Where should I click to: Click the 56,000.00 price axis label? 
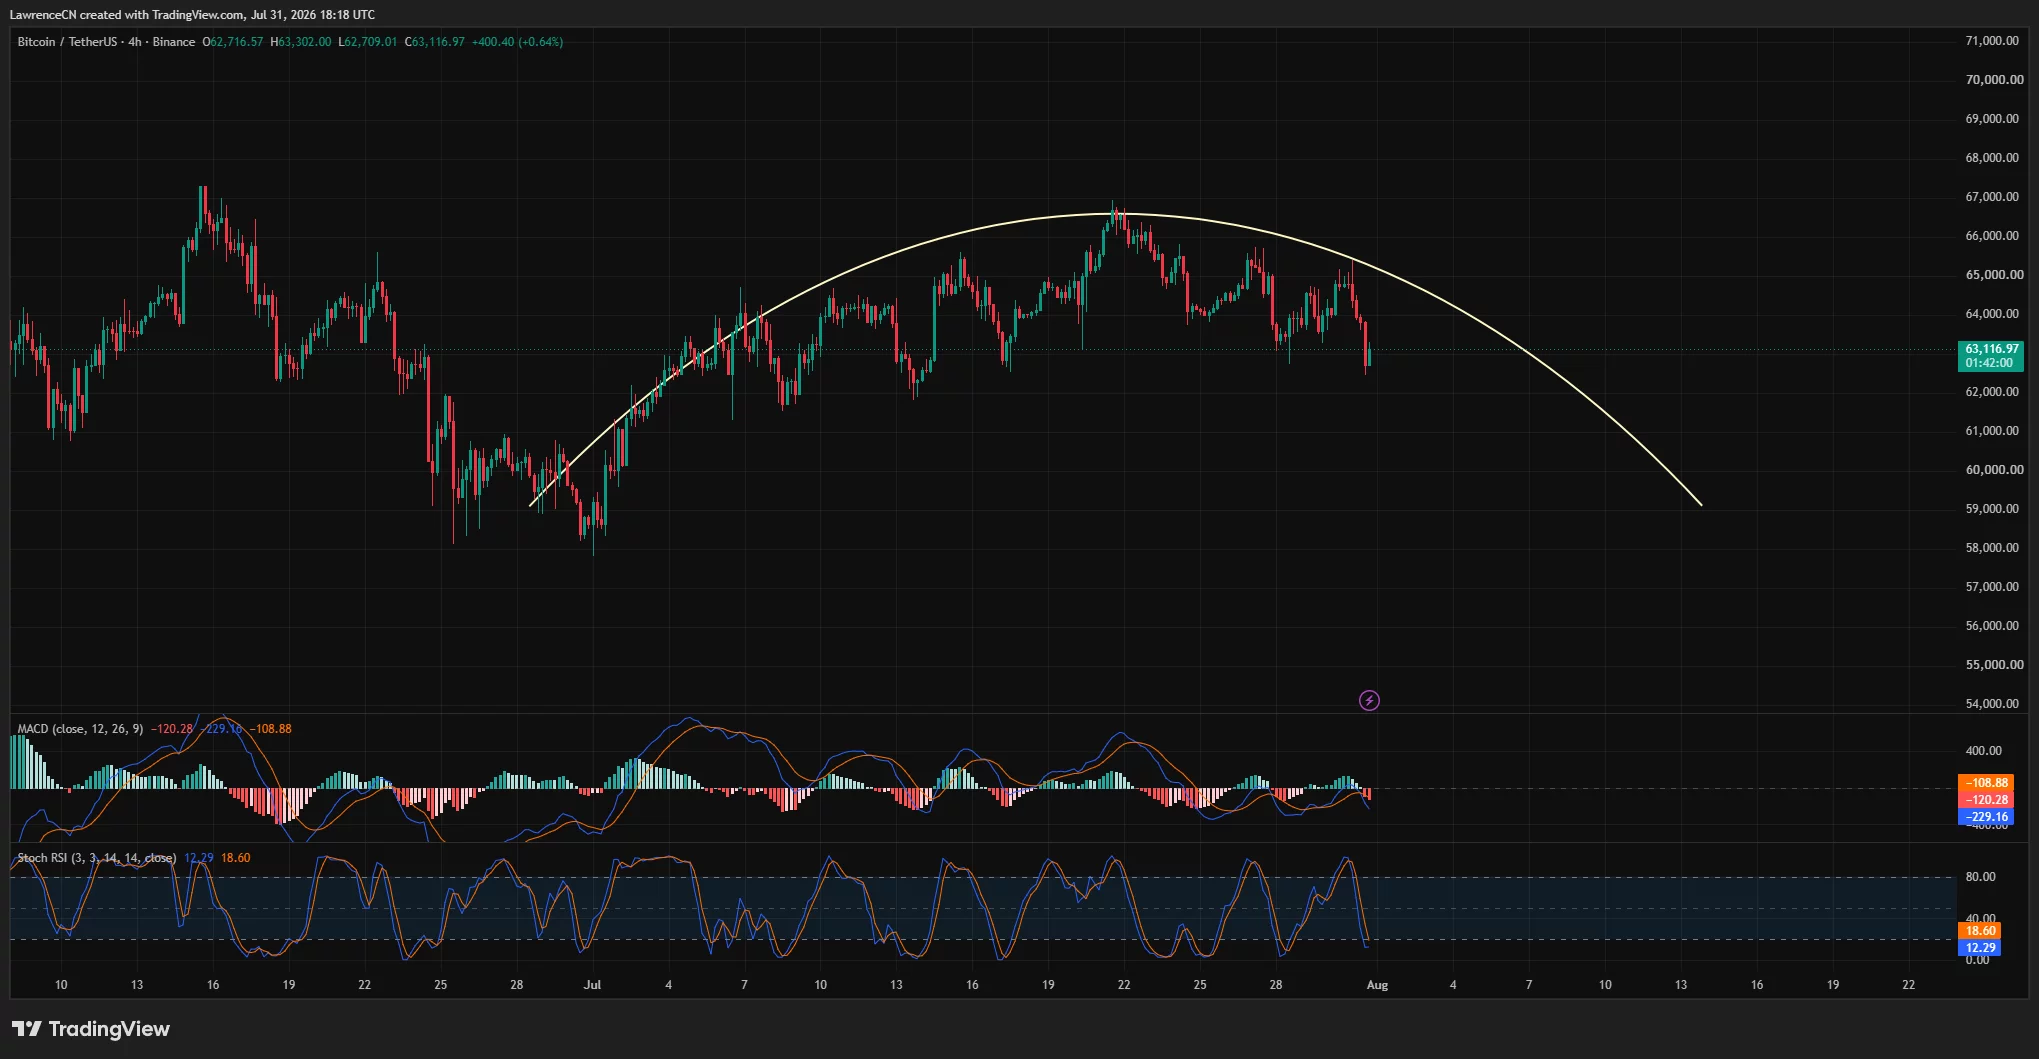point(1992,626)
